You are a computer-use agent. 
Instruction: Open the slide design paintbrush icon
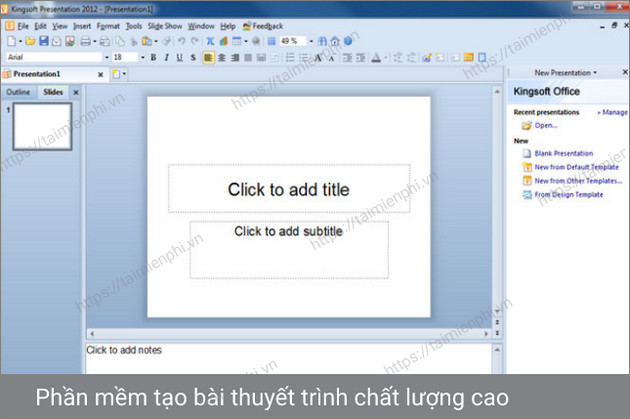click(427, 57)
